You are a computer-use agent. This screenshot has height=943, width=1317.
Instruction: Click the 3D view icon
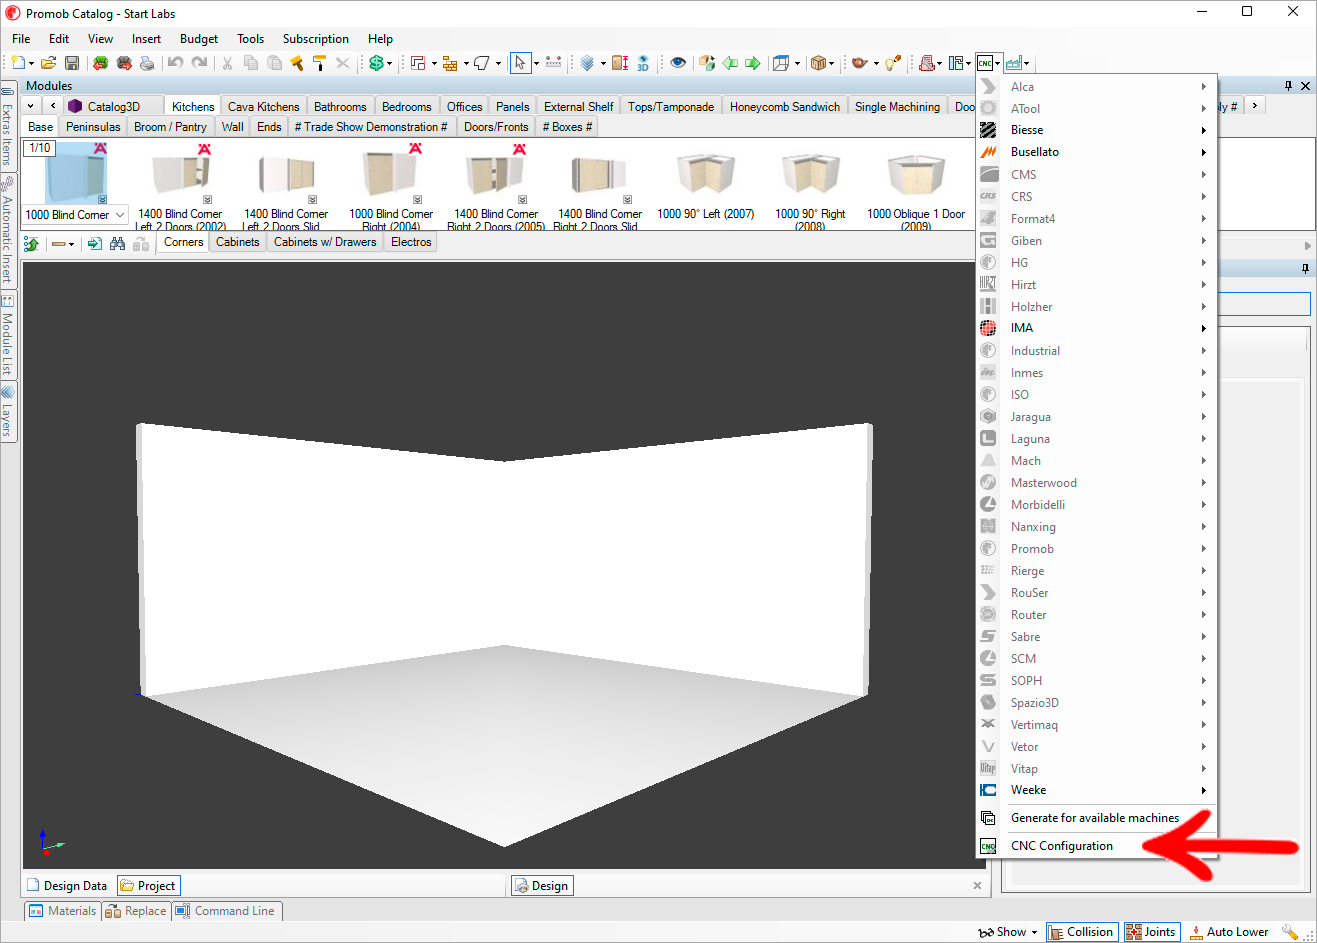(643, 63)
